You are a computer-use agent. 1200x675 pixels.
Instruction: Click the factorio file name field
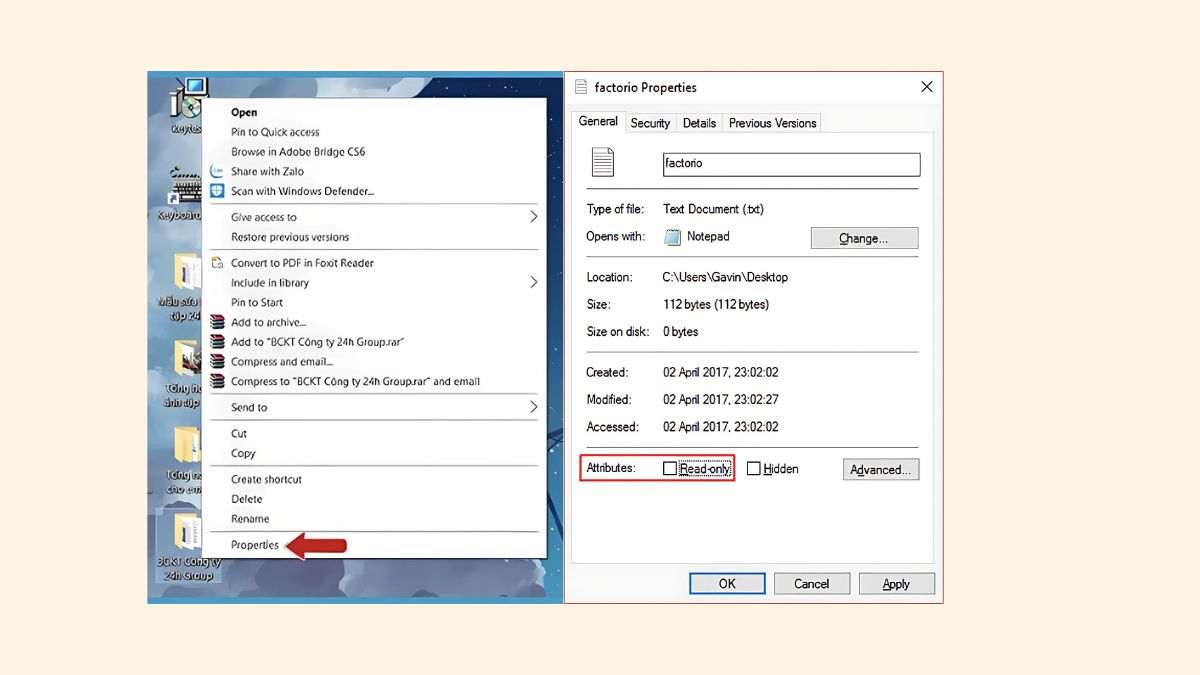point(790,164)
